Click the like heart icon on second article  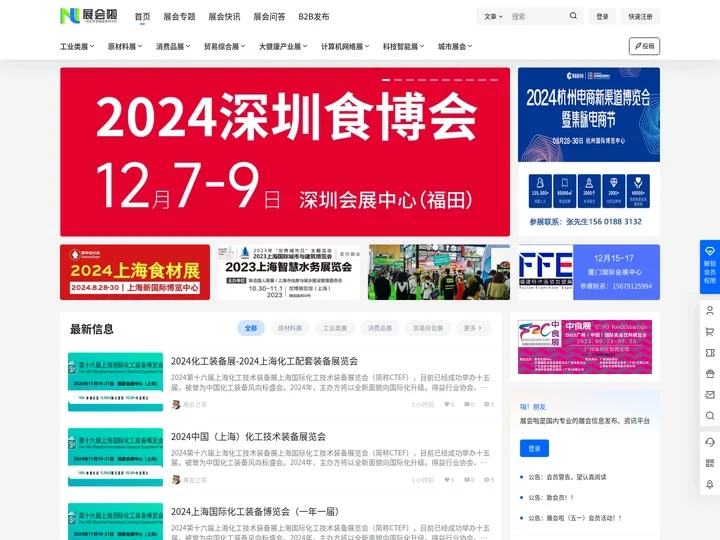[x=447, y=480]
